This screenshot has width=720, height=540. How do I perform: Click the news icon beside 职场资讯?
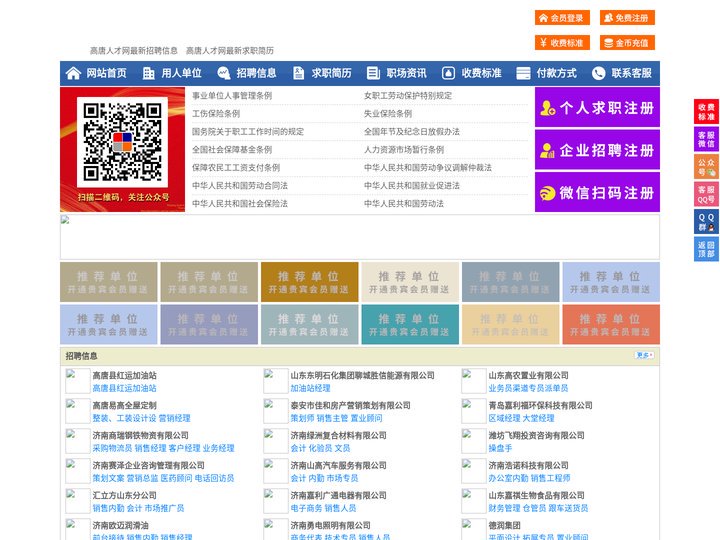373,73
